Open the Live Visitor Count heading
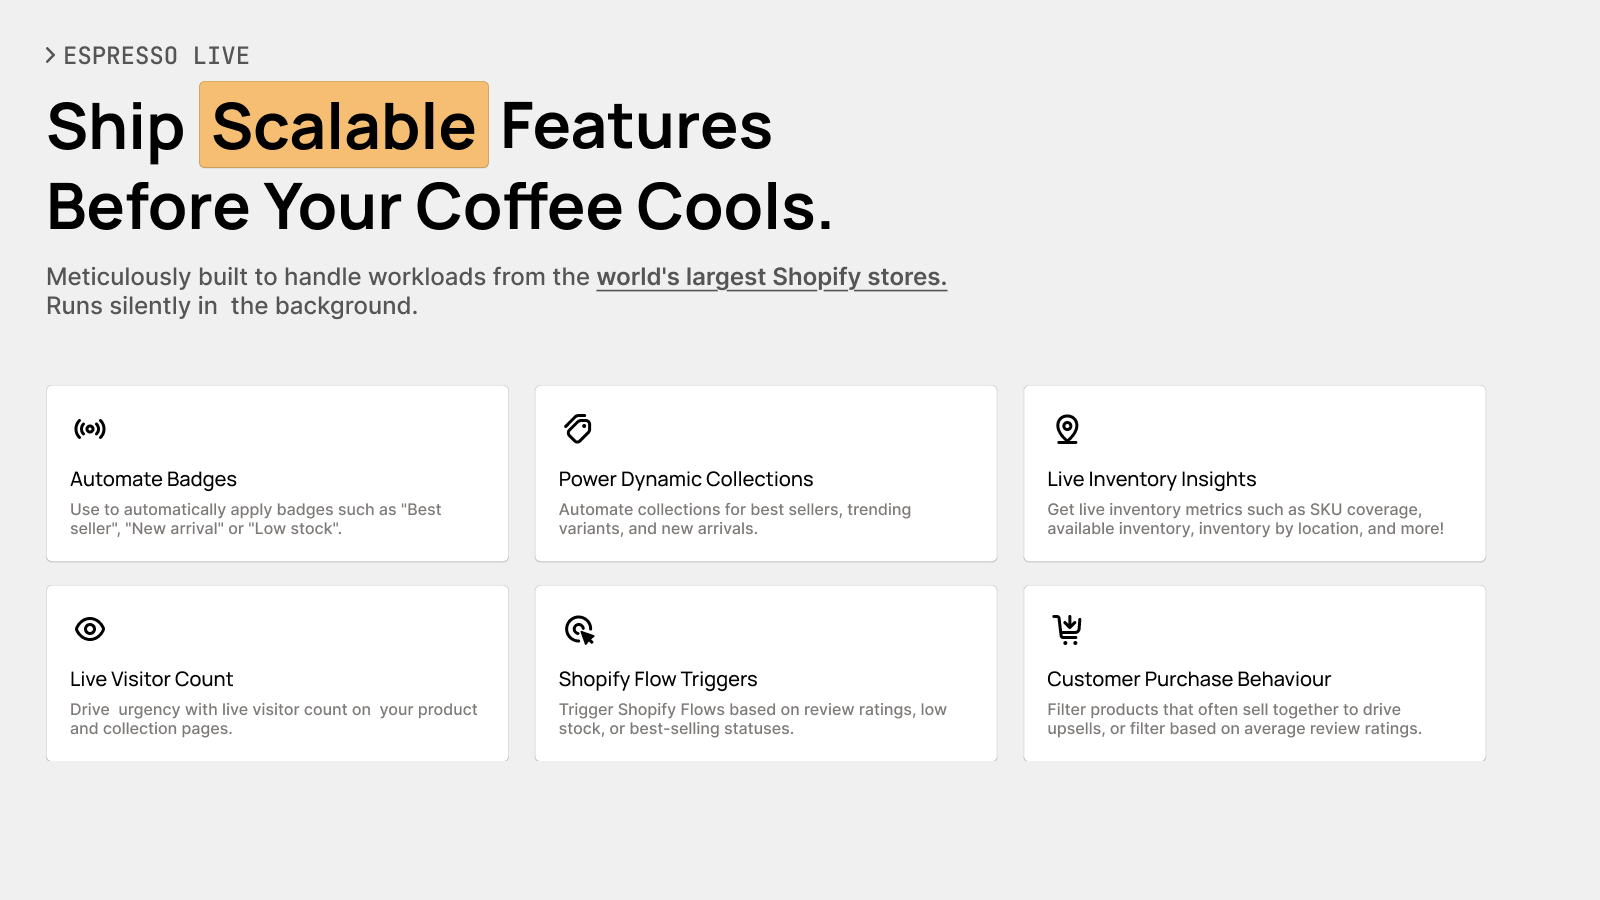 pyautogui.click(x=151, y=679)
